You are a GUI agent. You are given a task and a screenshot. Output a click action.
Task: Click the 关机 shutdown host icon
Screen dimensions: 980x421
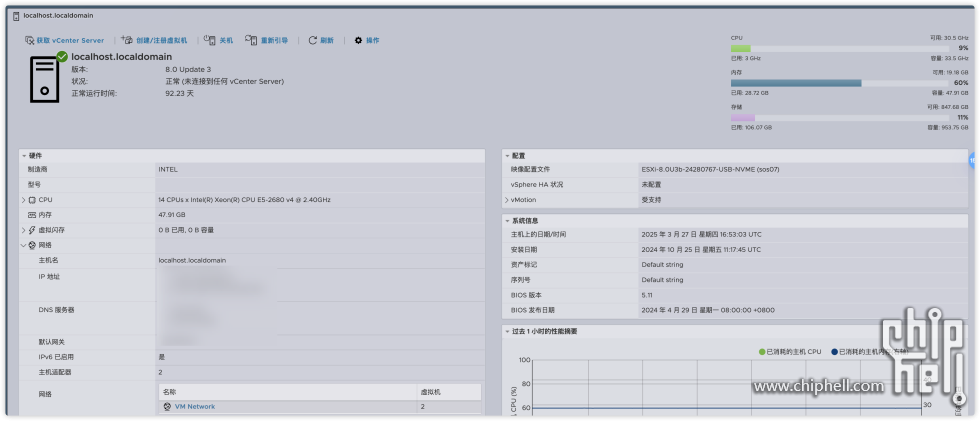(210, 41)
